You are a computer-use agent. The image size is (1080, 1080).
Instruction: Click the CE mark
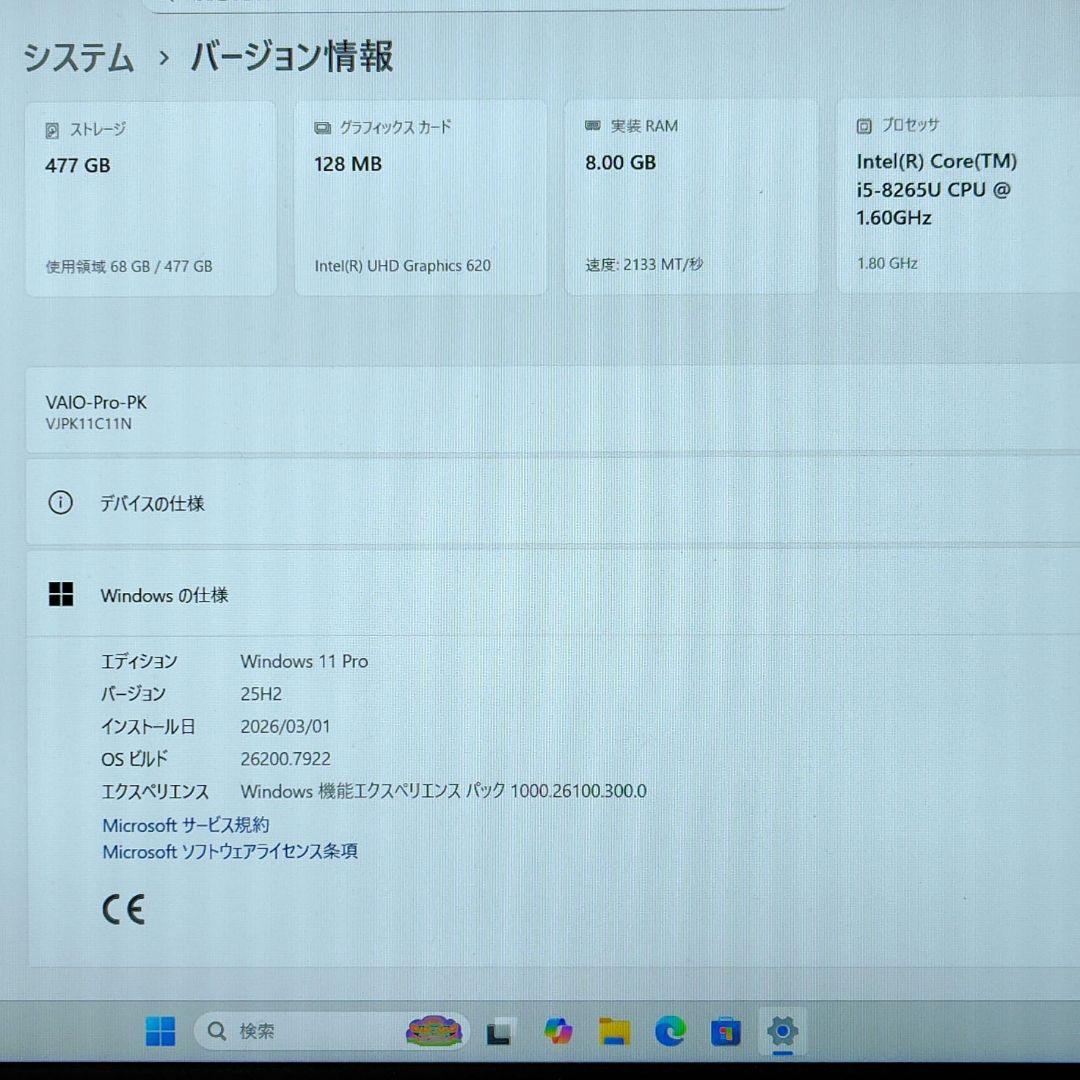click(x=123, y=909)
